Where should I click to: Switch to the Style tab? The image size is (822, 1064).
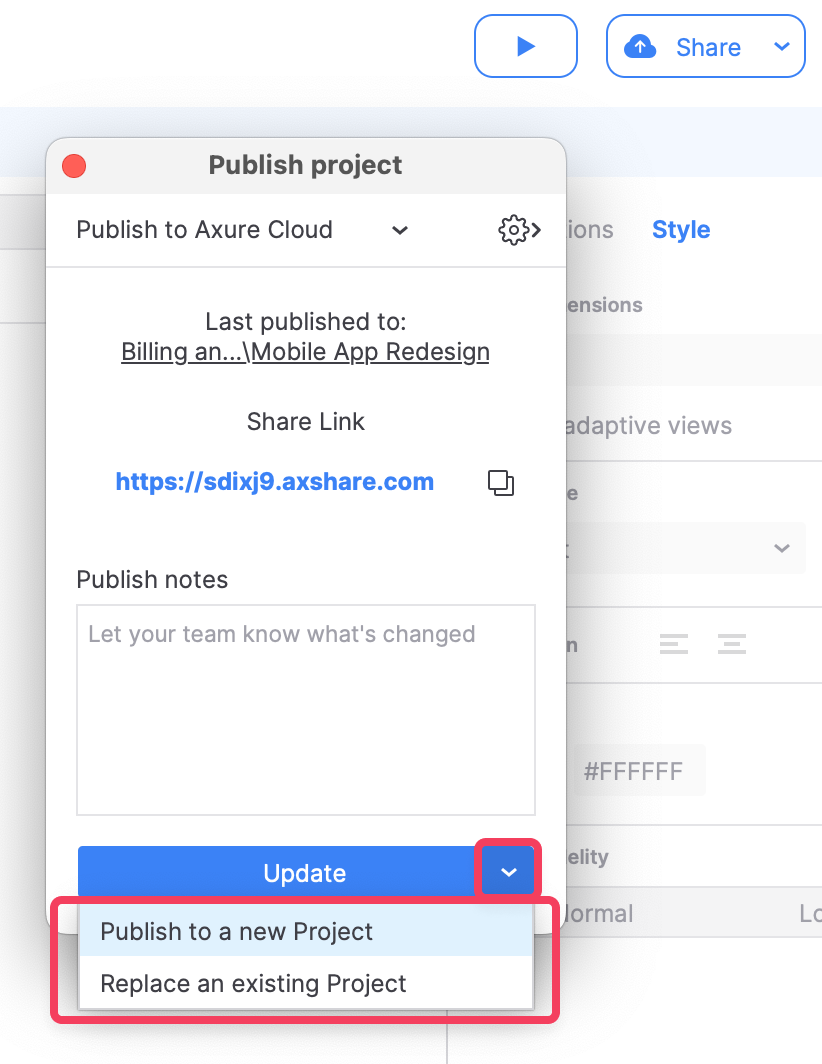681,230
